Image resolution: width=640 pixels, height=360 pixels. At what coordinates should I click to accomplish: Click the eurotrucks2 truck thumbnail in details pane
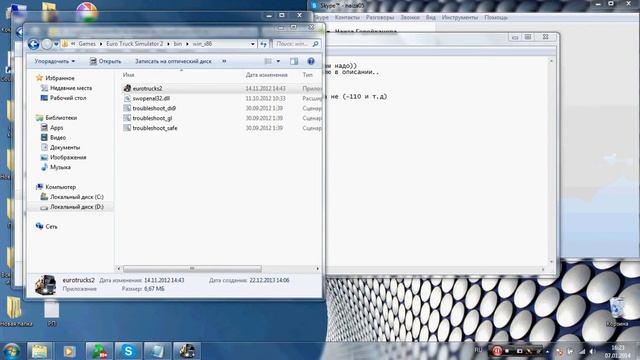click(45, 284)
